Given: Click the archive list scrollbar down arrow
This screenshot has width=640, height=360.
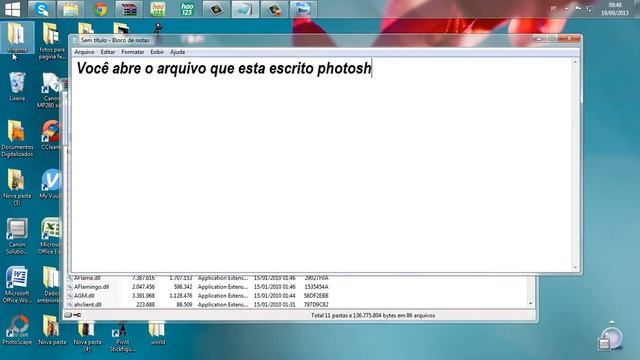Looking at the screenshot, I should pyautogui.click(x=531, y=304).
